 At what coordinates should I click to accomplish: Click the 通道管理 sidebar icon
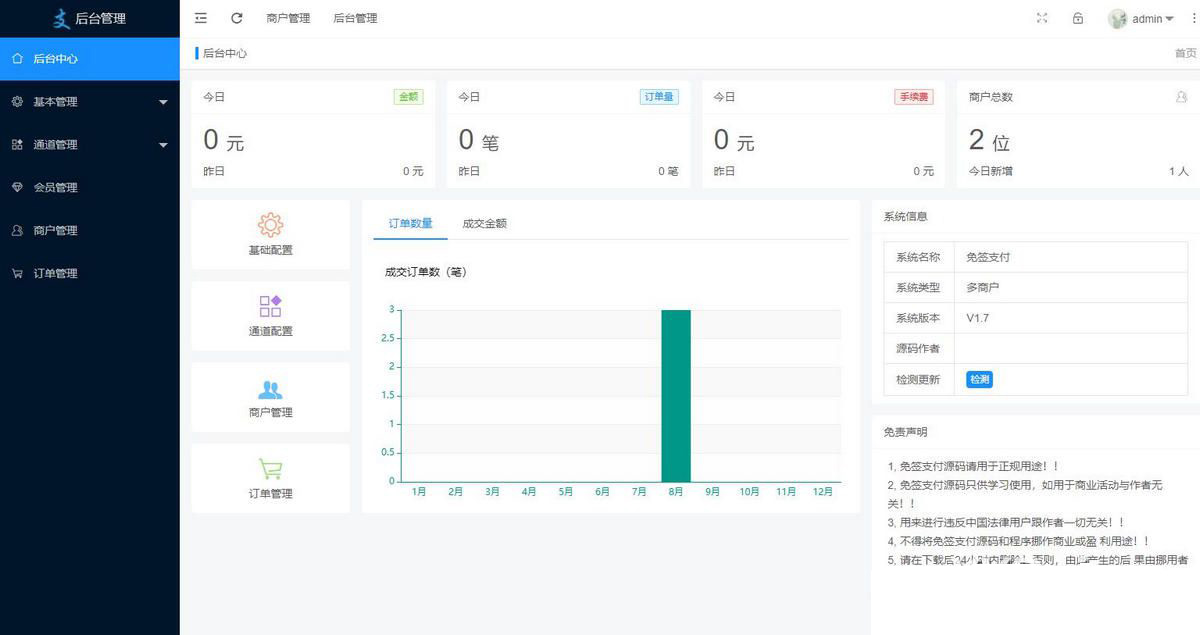[17, 144]
